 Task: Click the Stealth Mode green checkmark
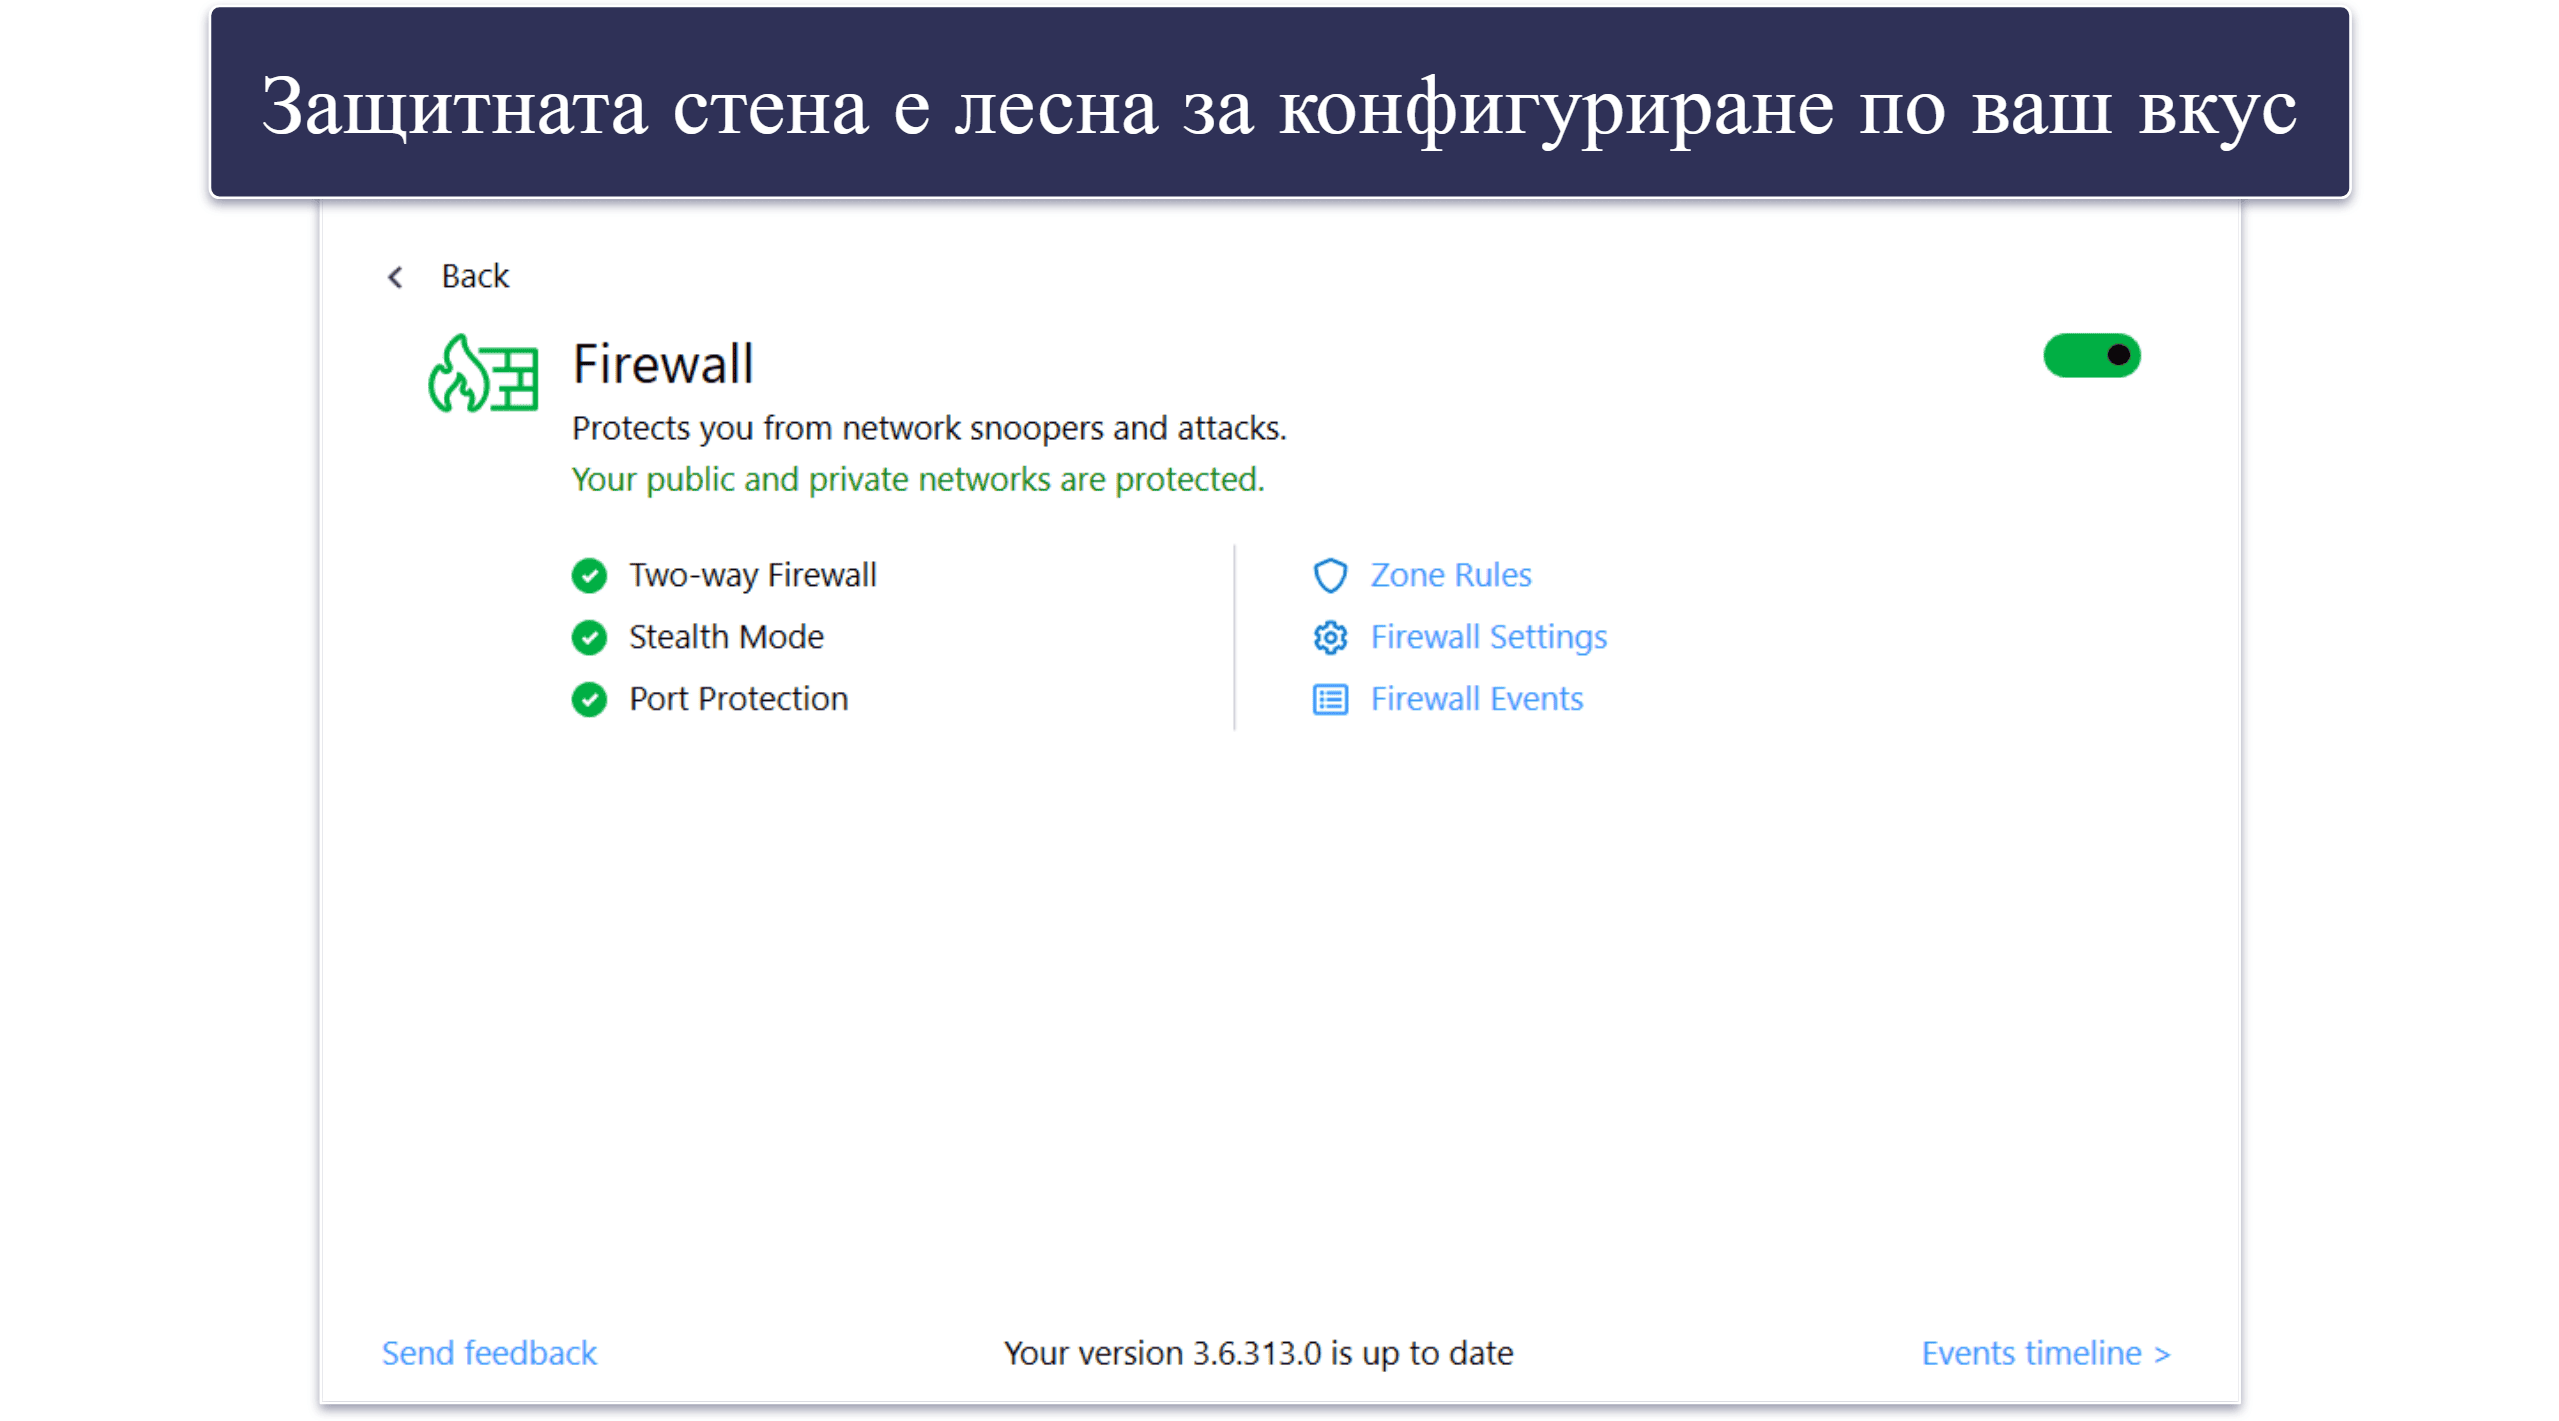click(x=589, y=638)
